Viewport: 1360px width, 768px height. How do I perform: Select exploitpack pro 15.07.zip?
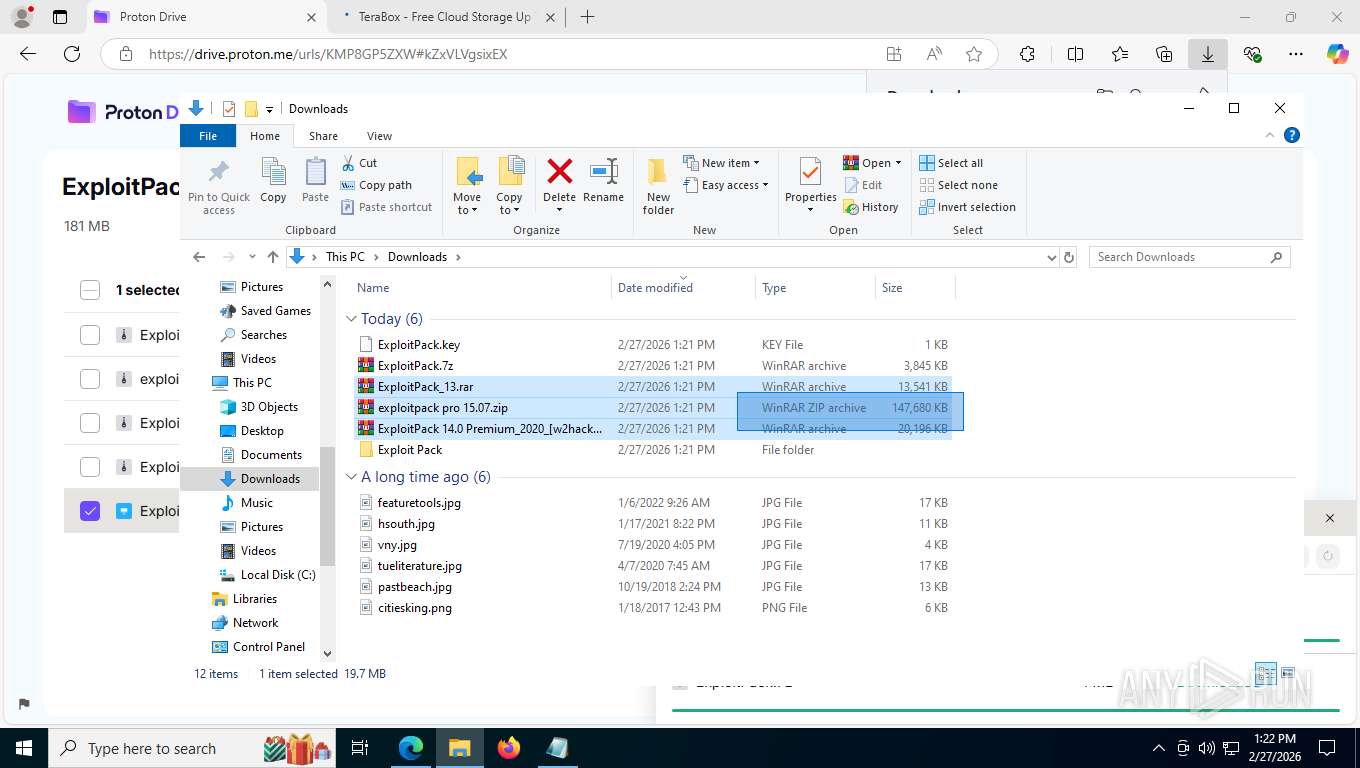click(x=442, y=408)
